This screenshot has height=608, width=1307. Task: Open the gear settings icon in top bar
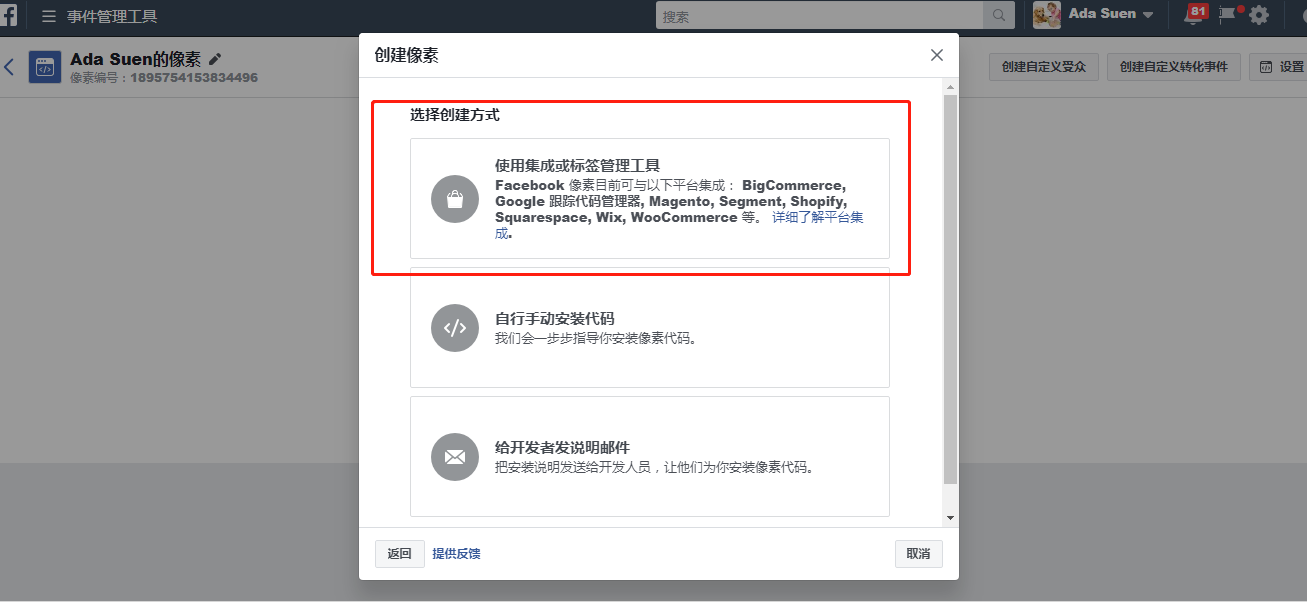point(1259,15)
